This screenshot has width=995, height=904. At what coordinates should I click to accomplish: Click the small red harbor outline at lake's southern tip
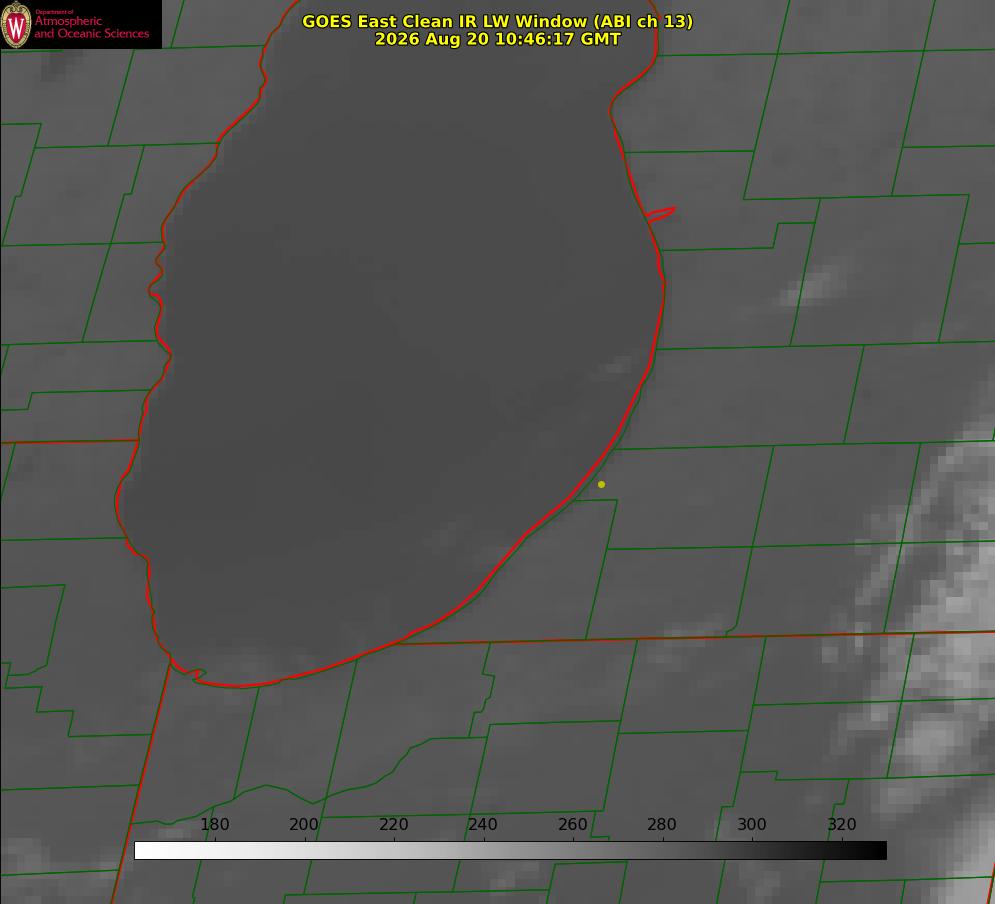click(x=190, y=671)
